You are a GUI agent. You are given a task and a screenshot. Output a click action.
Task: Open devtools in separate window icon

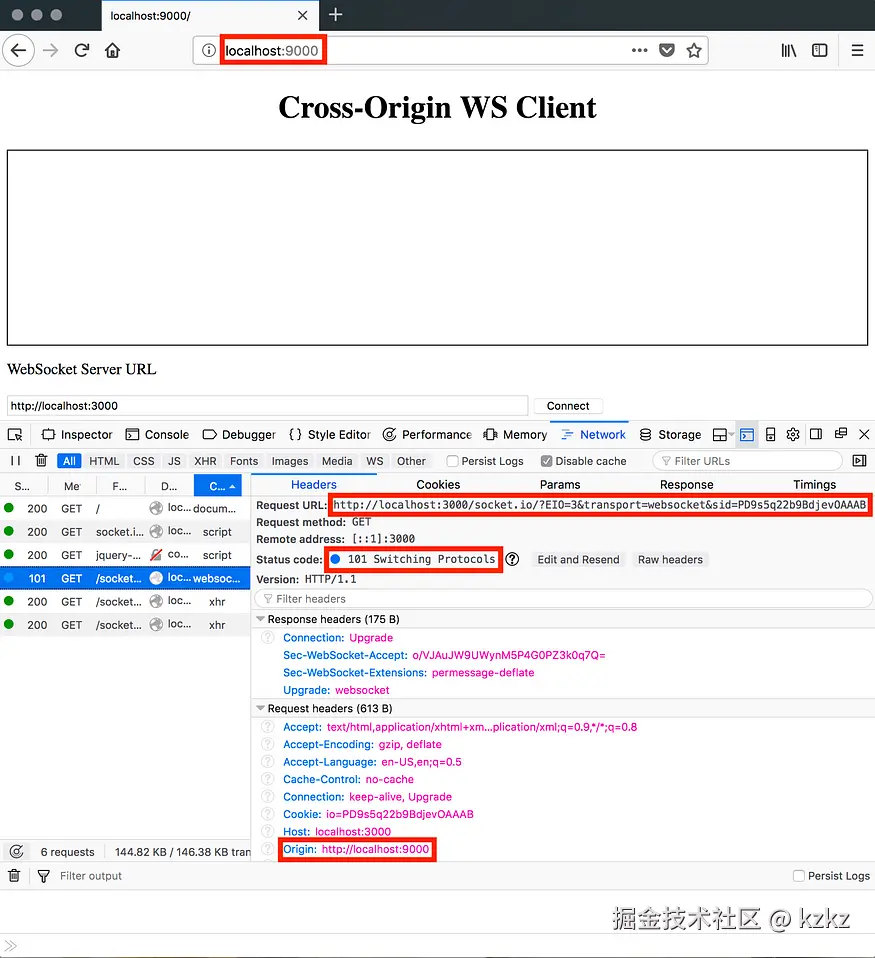click(841, 433)
